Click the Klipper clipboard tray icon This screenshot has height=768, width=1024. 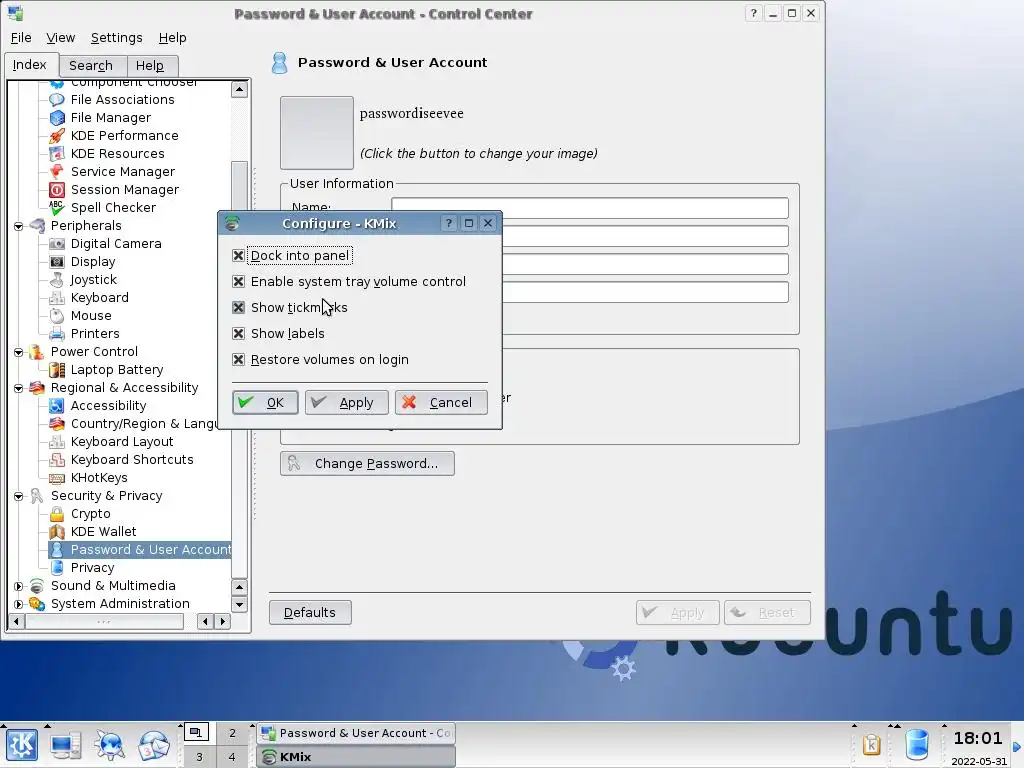(x=872, y=745)
